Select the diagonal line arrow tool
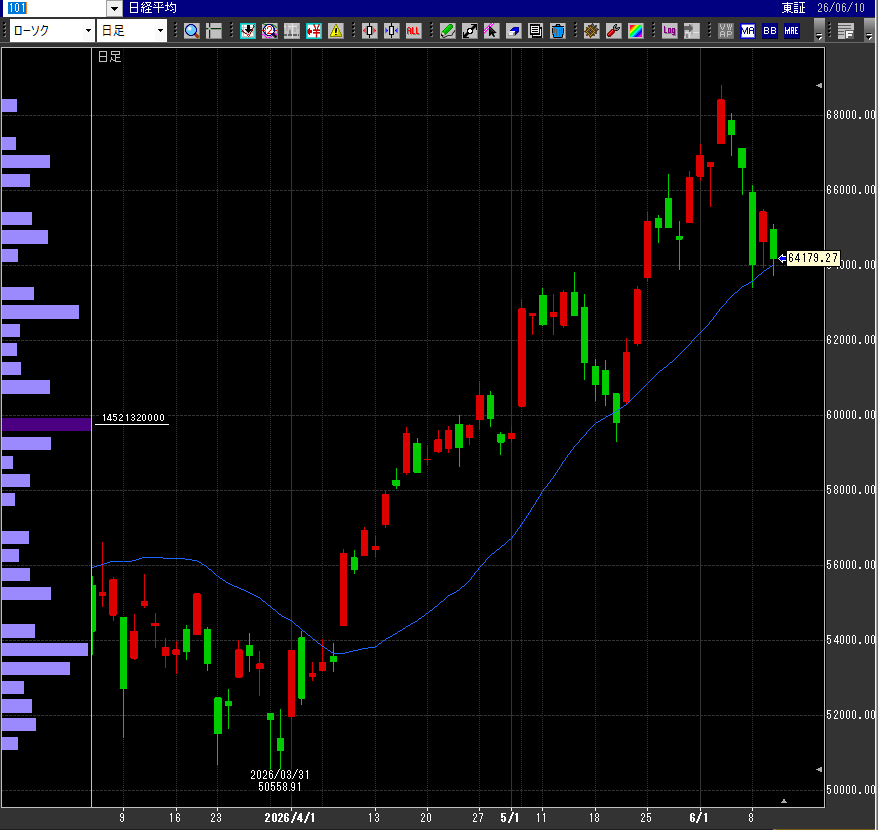 coord(469,31)
